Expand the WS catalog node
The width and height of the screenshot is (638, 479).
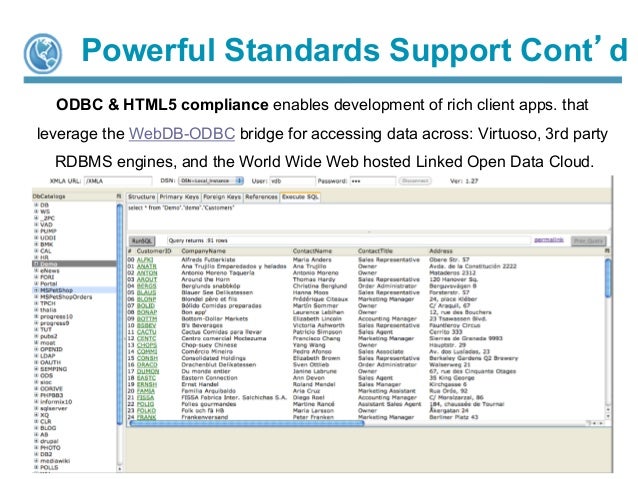coord(36,211)
